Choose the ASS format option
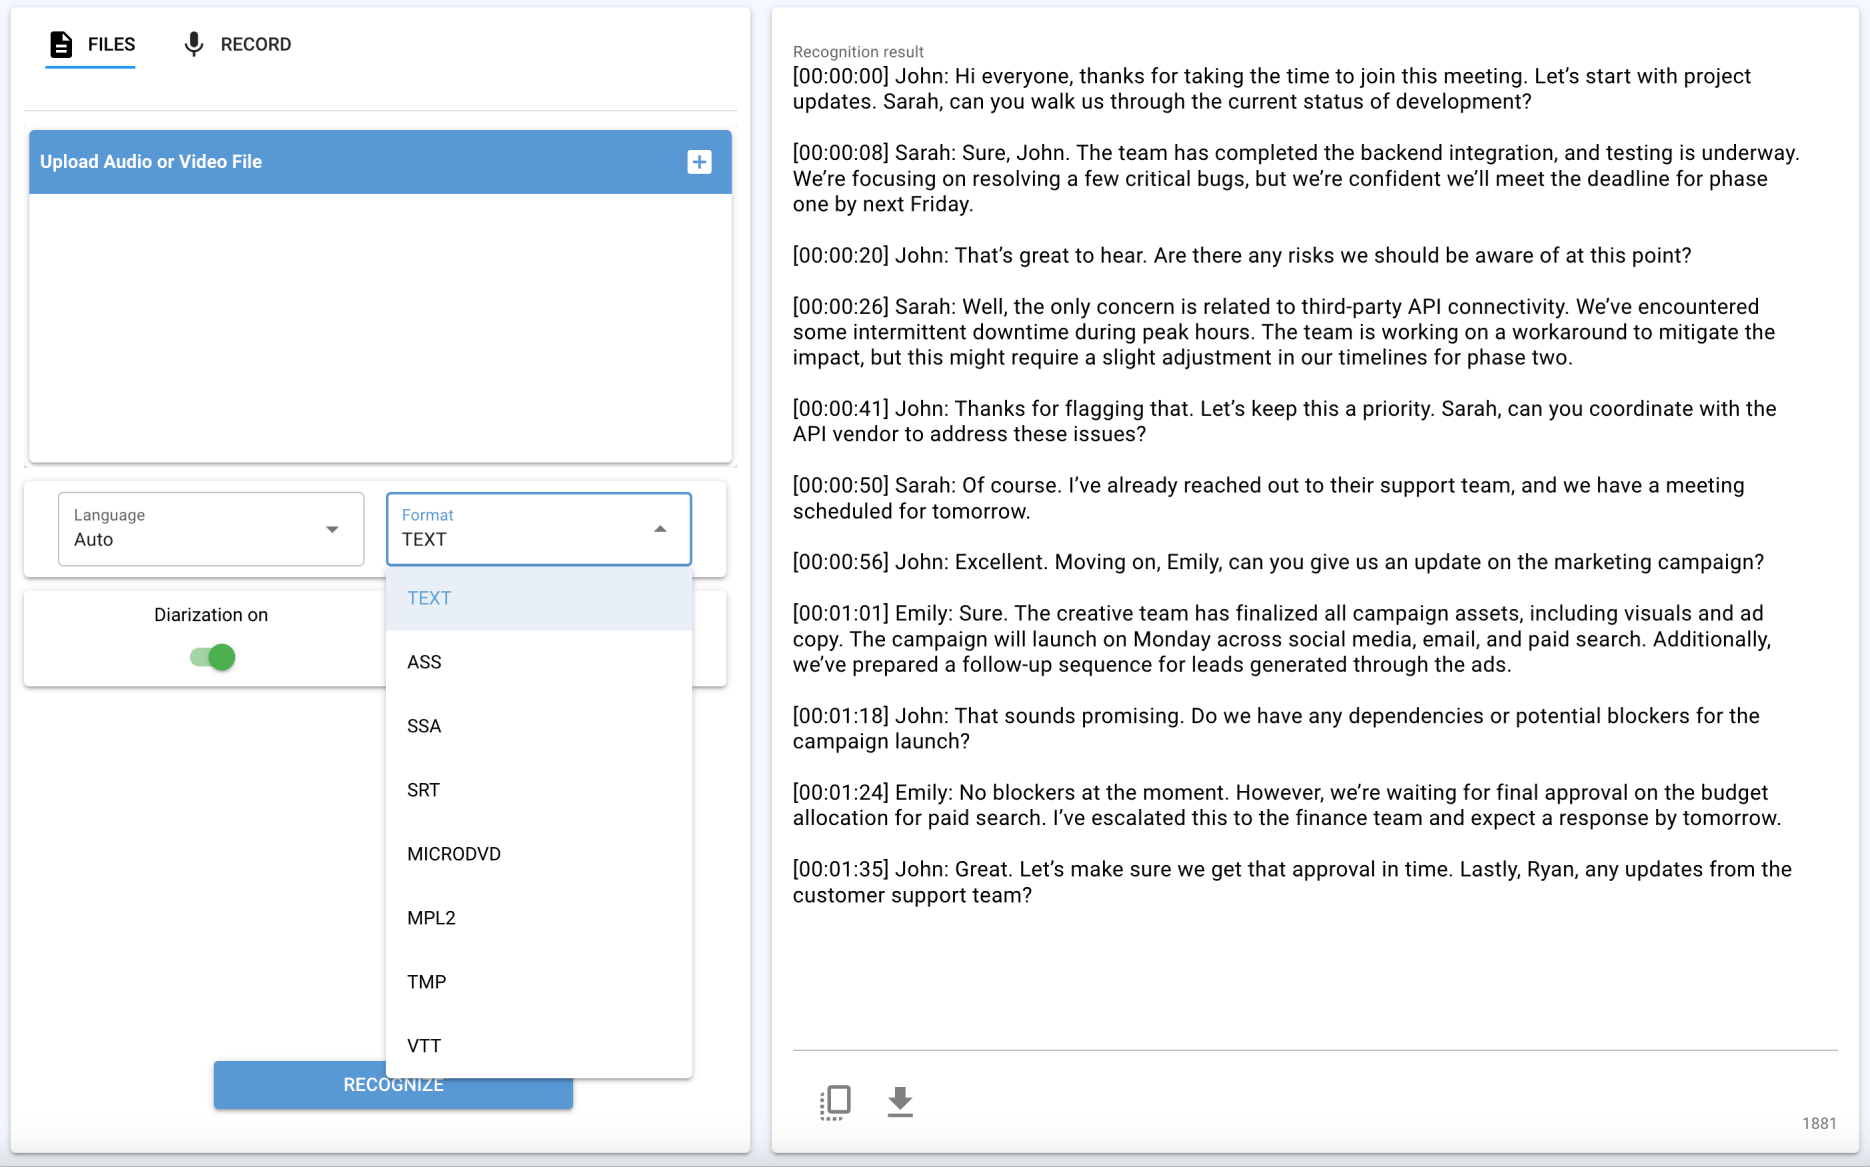The height and width of the screenshot is (1167, 1870). 424,662
